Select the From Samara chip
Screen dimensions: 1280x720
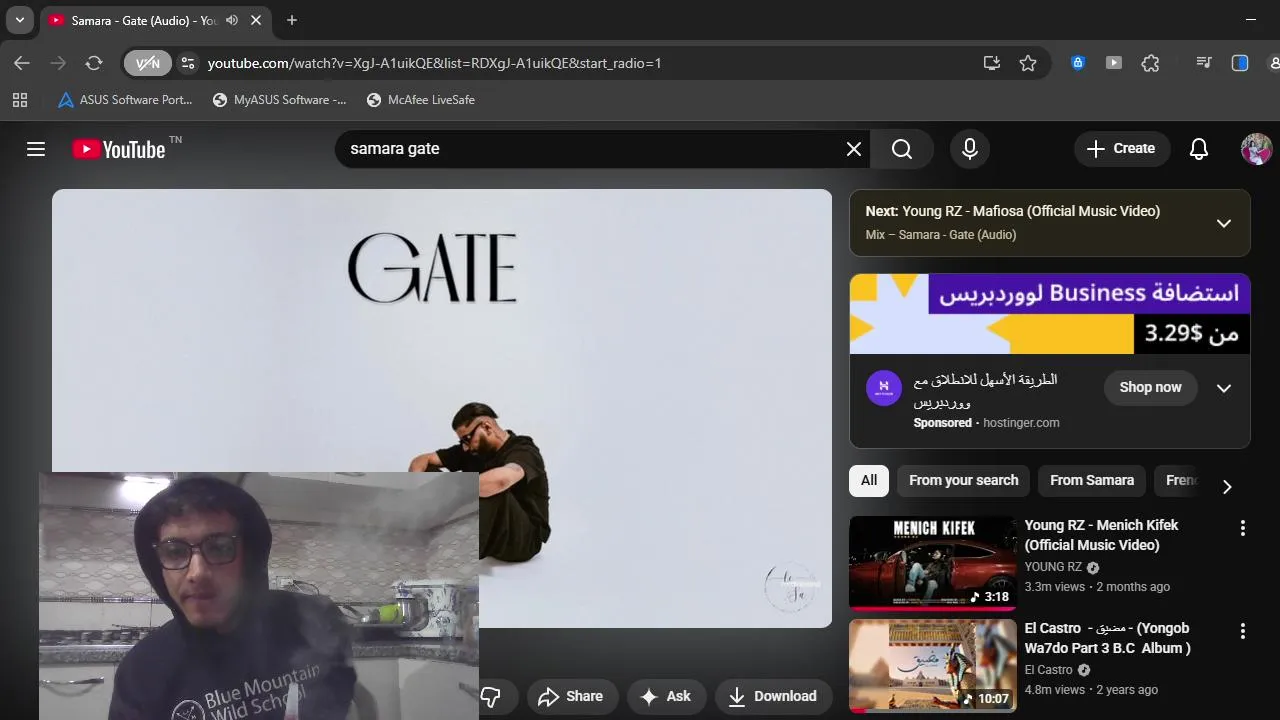pyautogui.click(x=1092, y=481)
